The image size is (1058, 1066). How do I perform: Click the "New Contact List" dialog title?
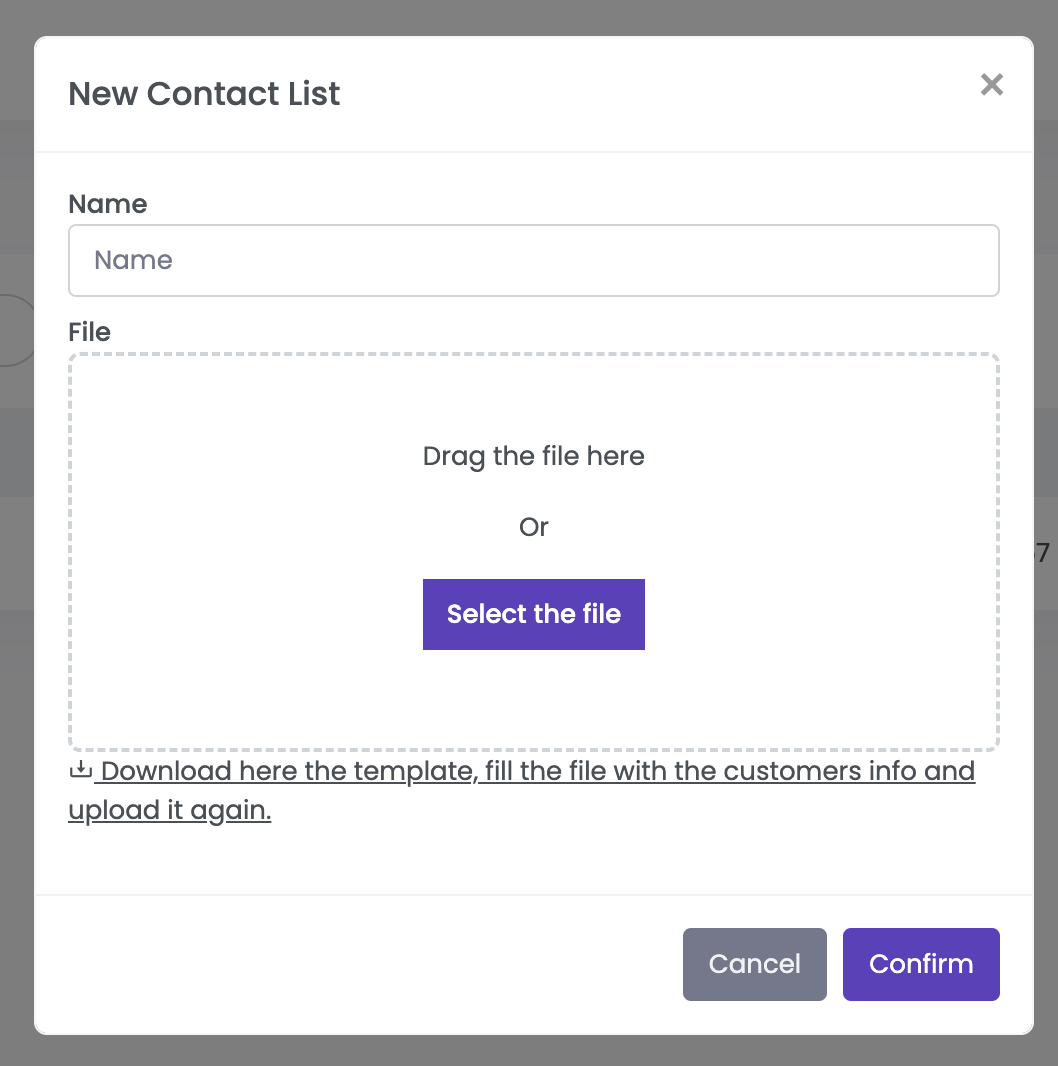pos(204,94)
